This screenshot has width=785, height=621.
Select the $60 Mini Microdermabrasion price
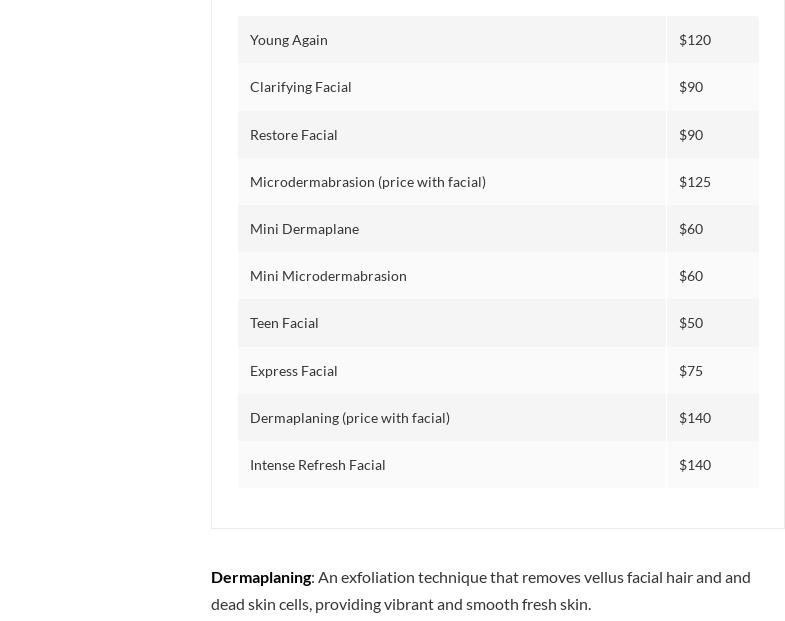691,276
